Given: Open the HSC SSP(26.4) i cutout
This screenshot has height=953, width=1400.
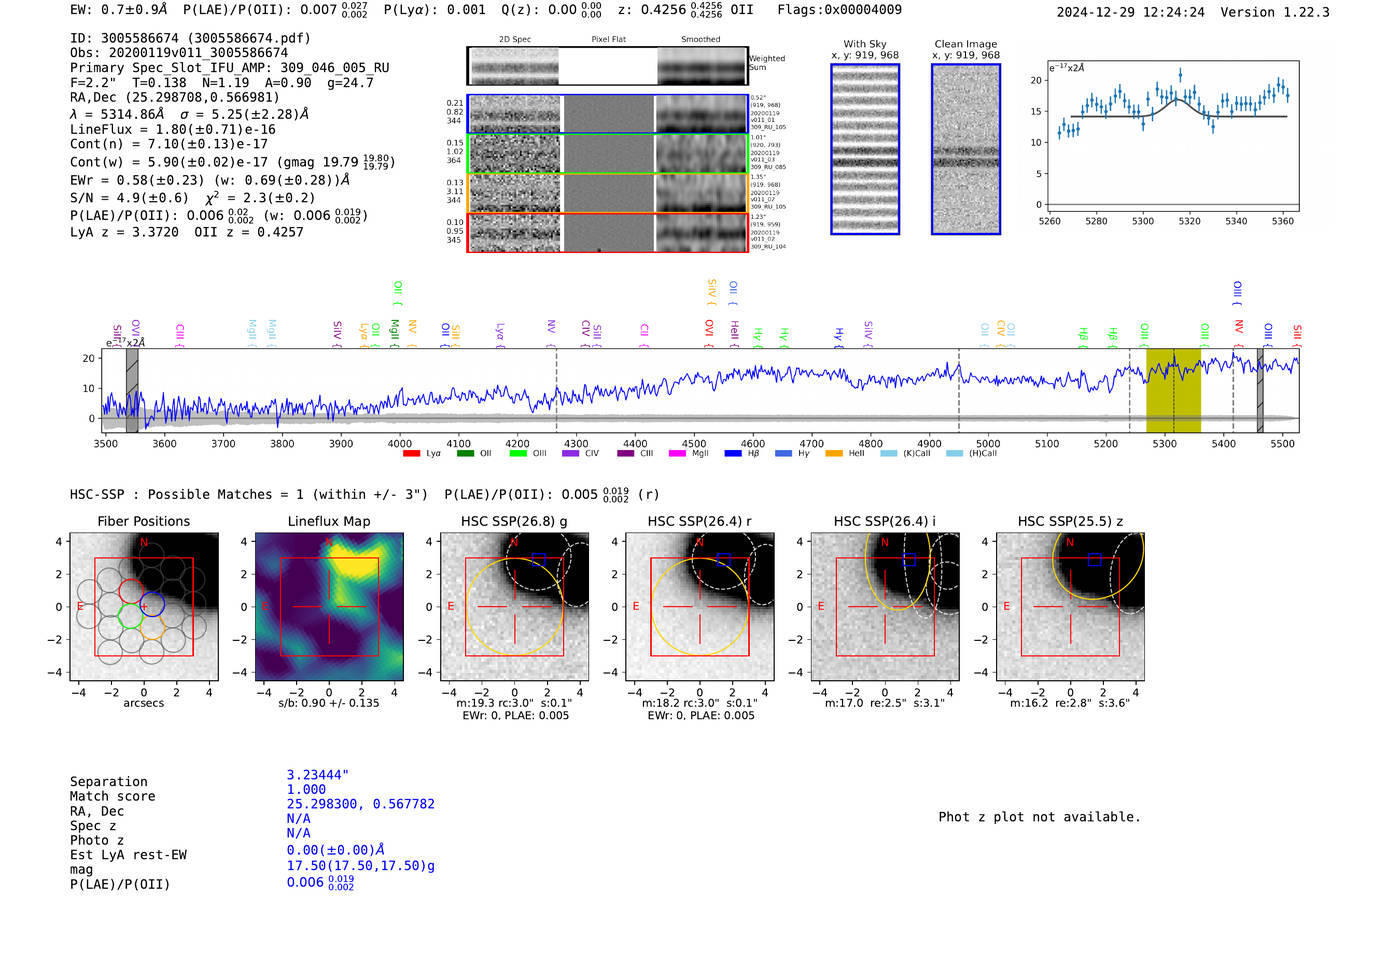Looking at the screenshot, I should tap(885, 607).
